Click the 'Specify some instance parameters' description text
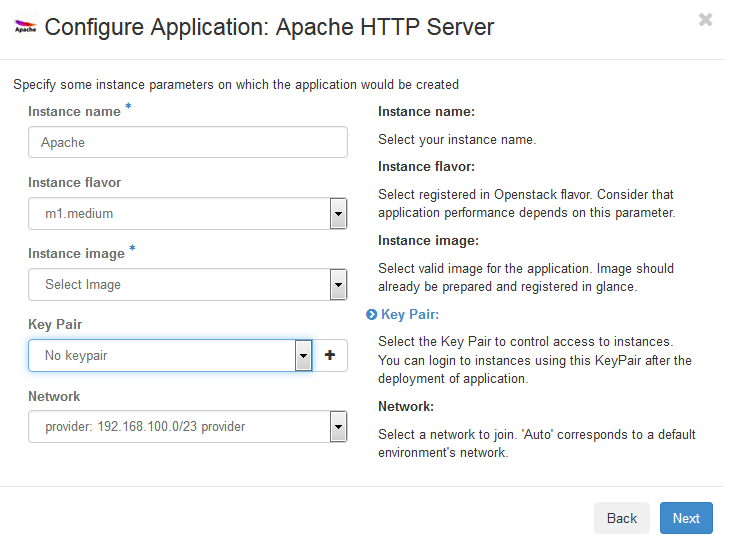 point(236,85)
